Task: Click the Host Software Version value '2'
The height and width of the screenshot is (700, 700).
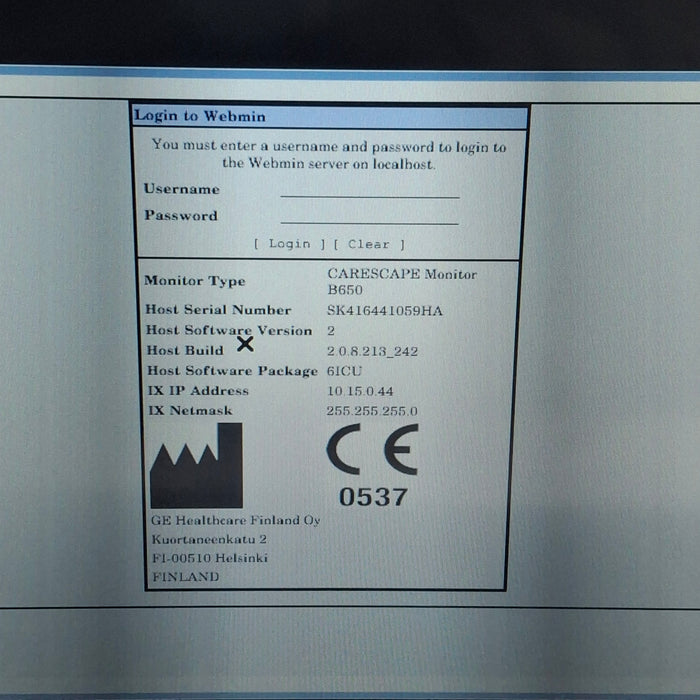Action: (x=331, y=330)
